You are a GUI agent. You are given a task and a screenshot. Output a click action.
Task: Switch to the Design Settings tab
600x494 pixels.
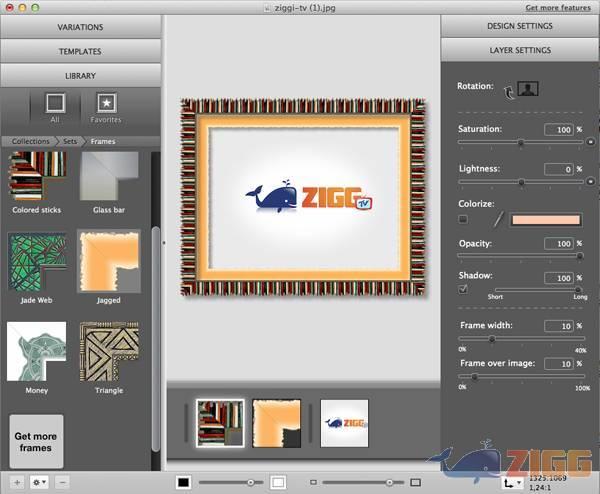click(x=520, y=26)
